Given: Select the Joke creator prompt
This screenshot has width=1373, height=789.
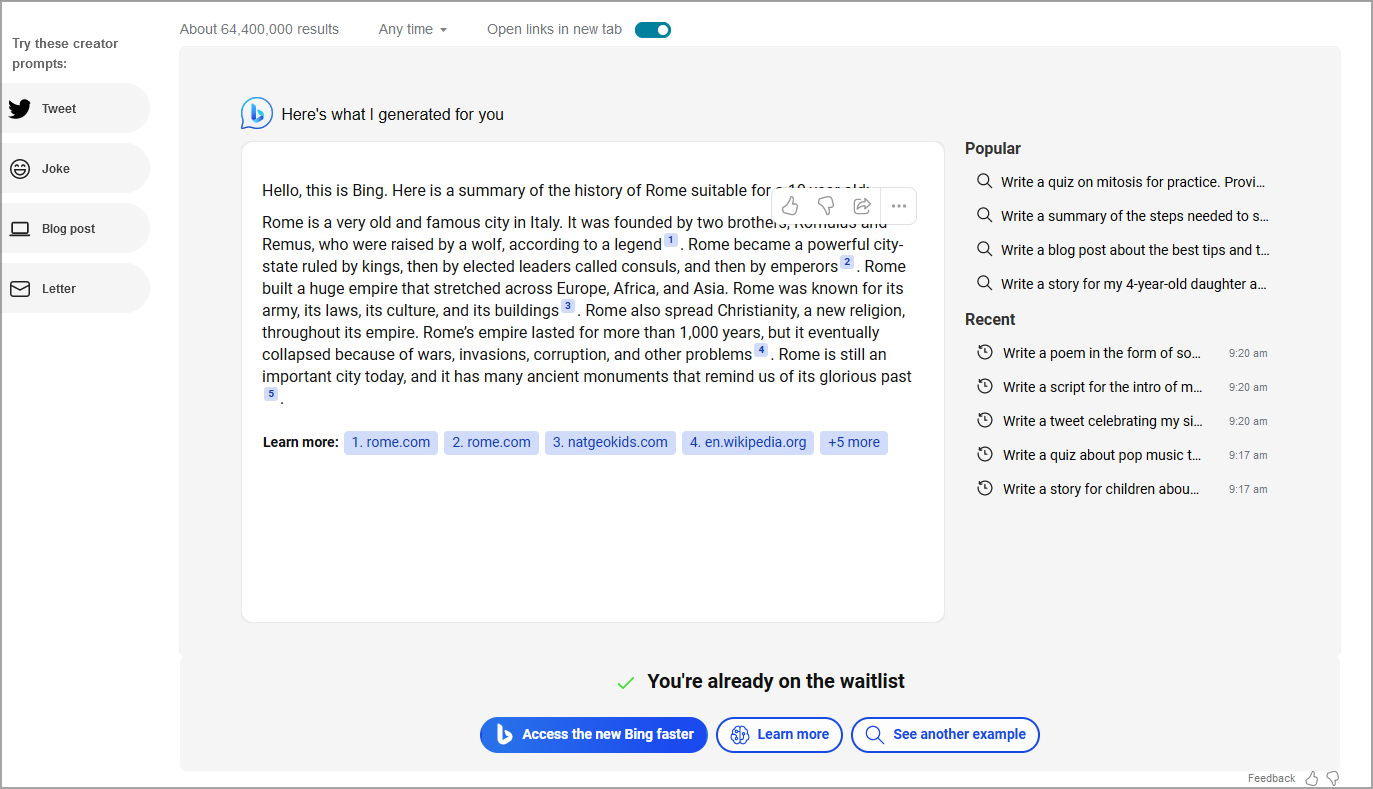Looking at the screenshot, I should pos(56,169).
